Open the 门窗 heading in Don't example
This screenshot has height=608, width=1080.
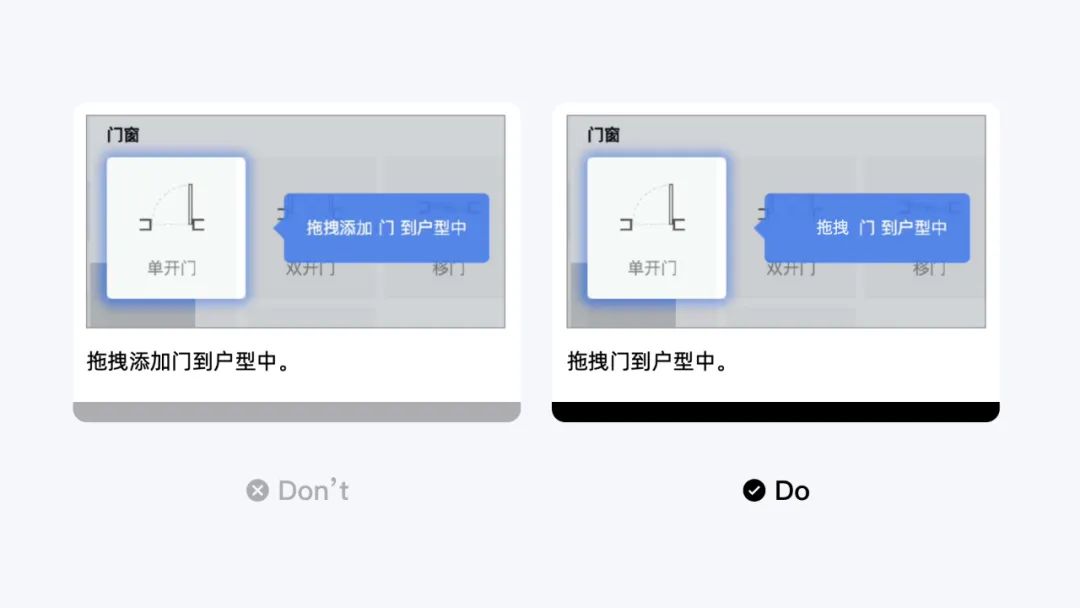[123, 135]
